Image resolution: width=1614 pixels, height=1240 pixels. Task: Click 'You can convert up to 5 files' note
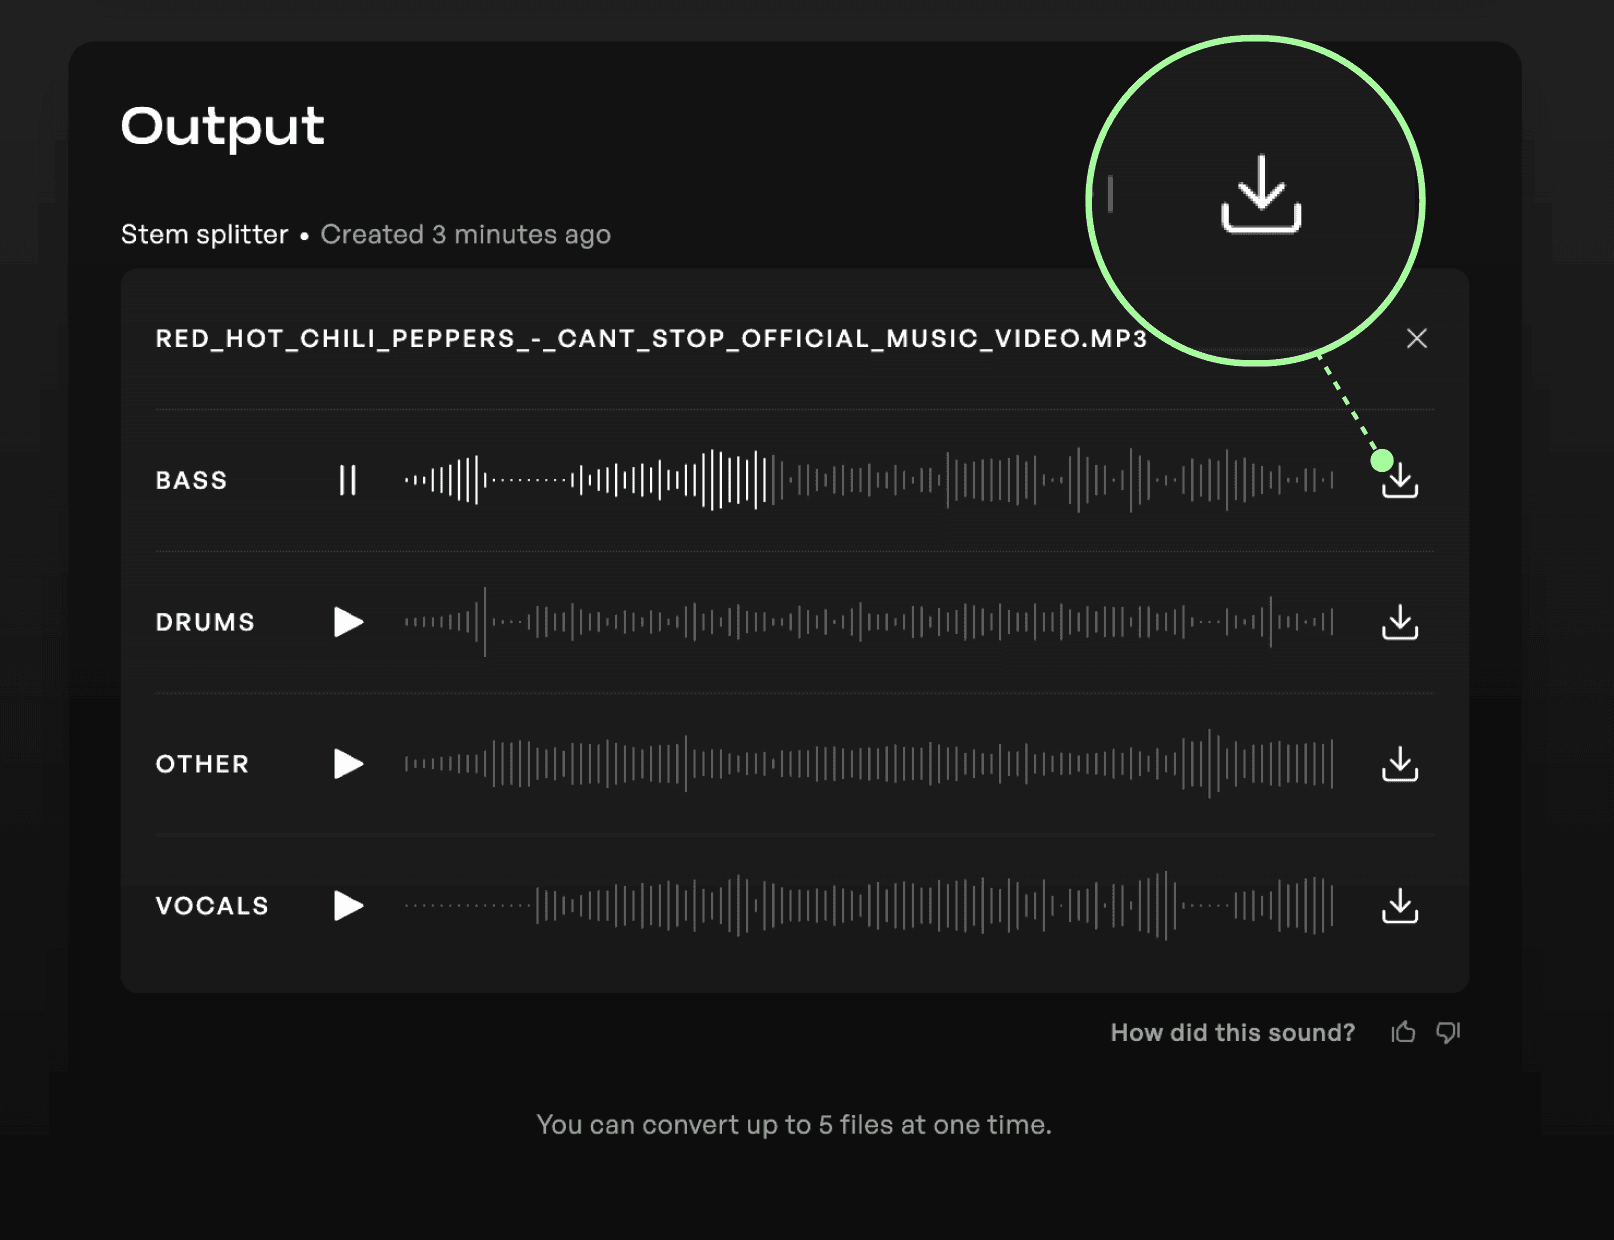[x=794, y=1125]
